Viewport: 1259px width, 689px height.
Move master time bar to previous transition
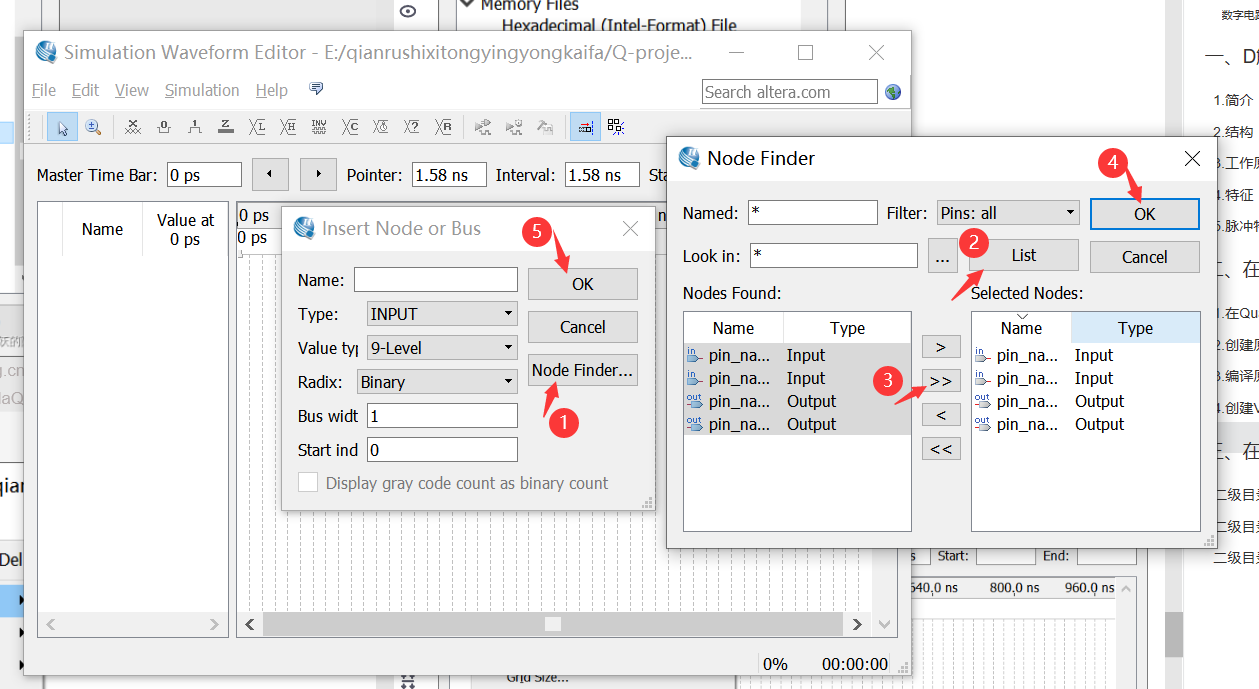[x=270, y=174]
